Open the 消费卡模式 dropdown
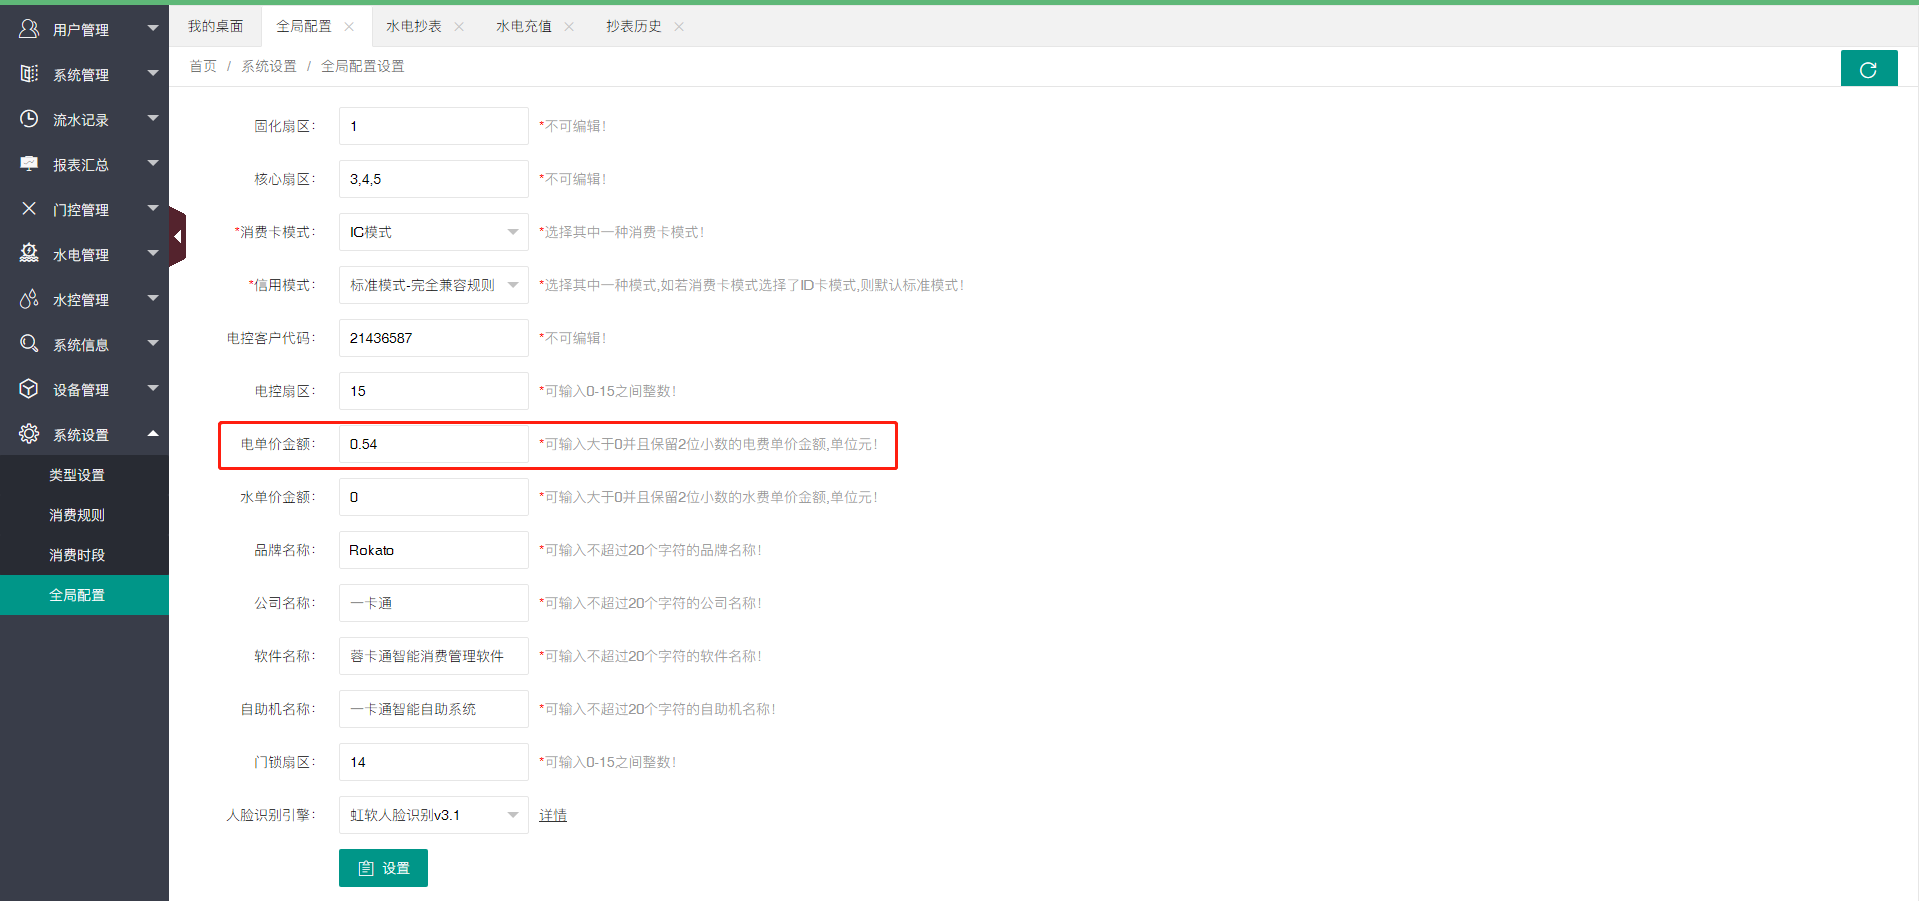This screenshot has width=1919, height=901. click(433, 232)
